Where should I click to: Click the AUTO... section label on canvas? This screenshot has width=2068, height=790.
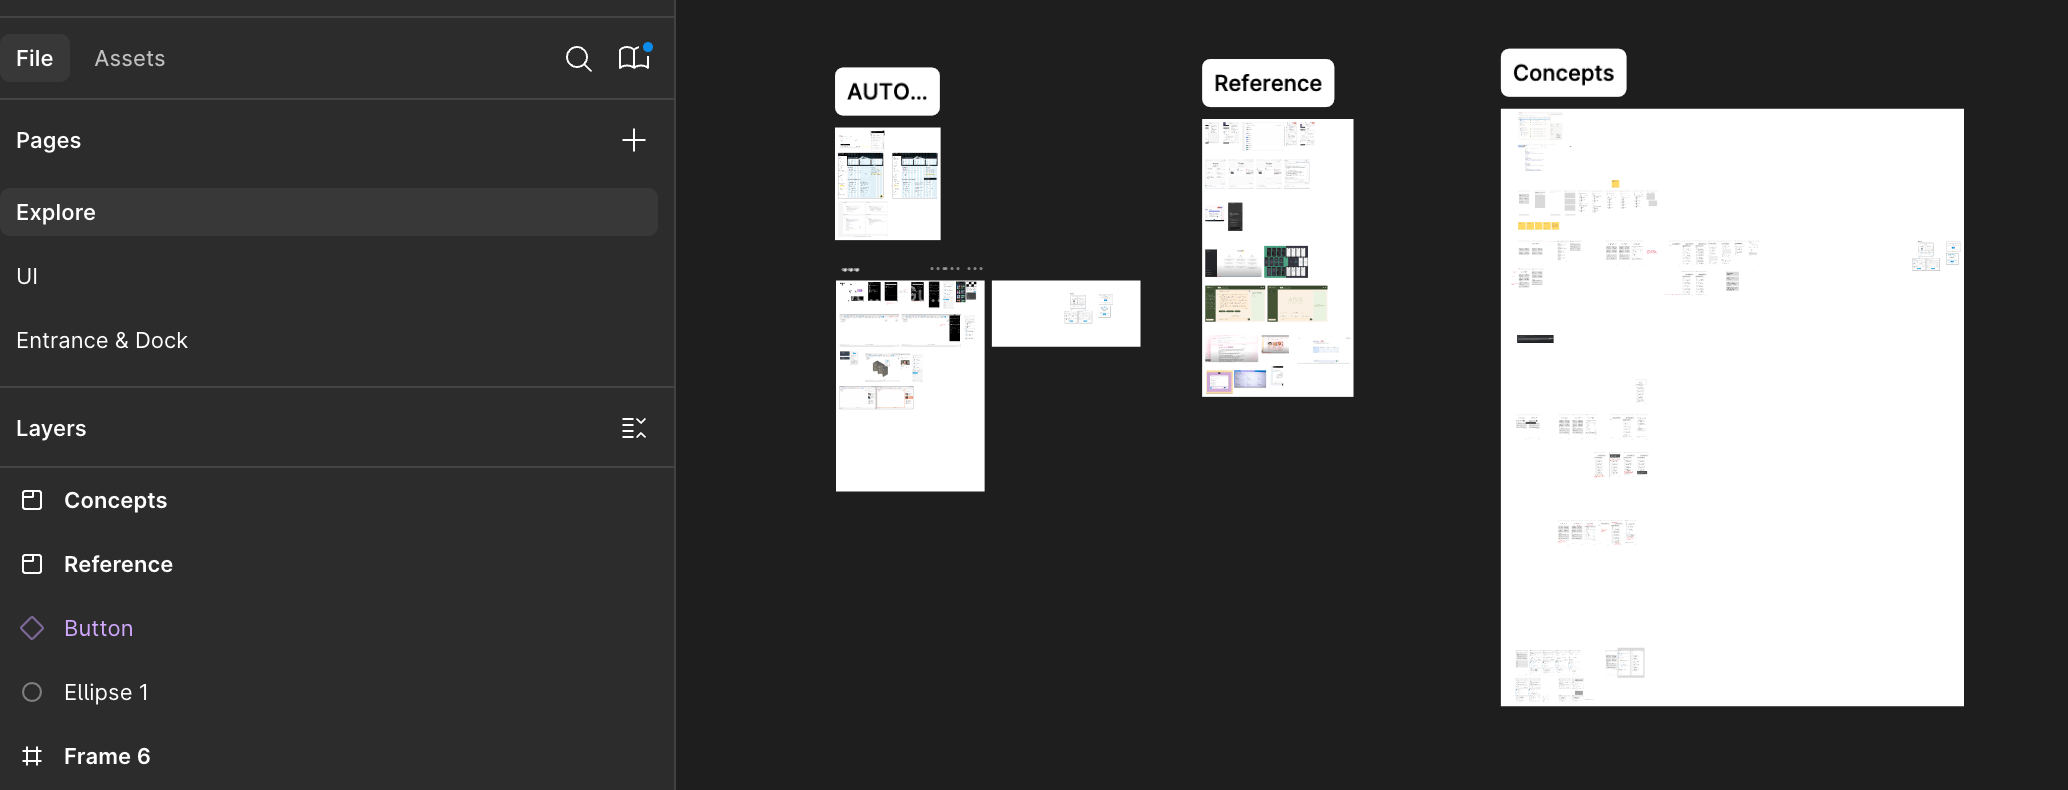pos(887,92)
